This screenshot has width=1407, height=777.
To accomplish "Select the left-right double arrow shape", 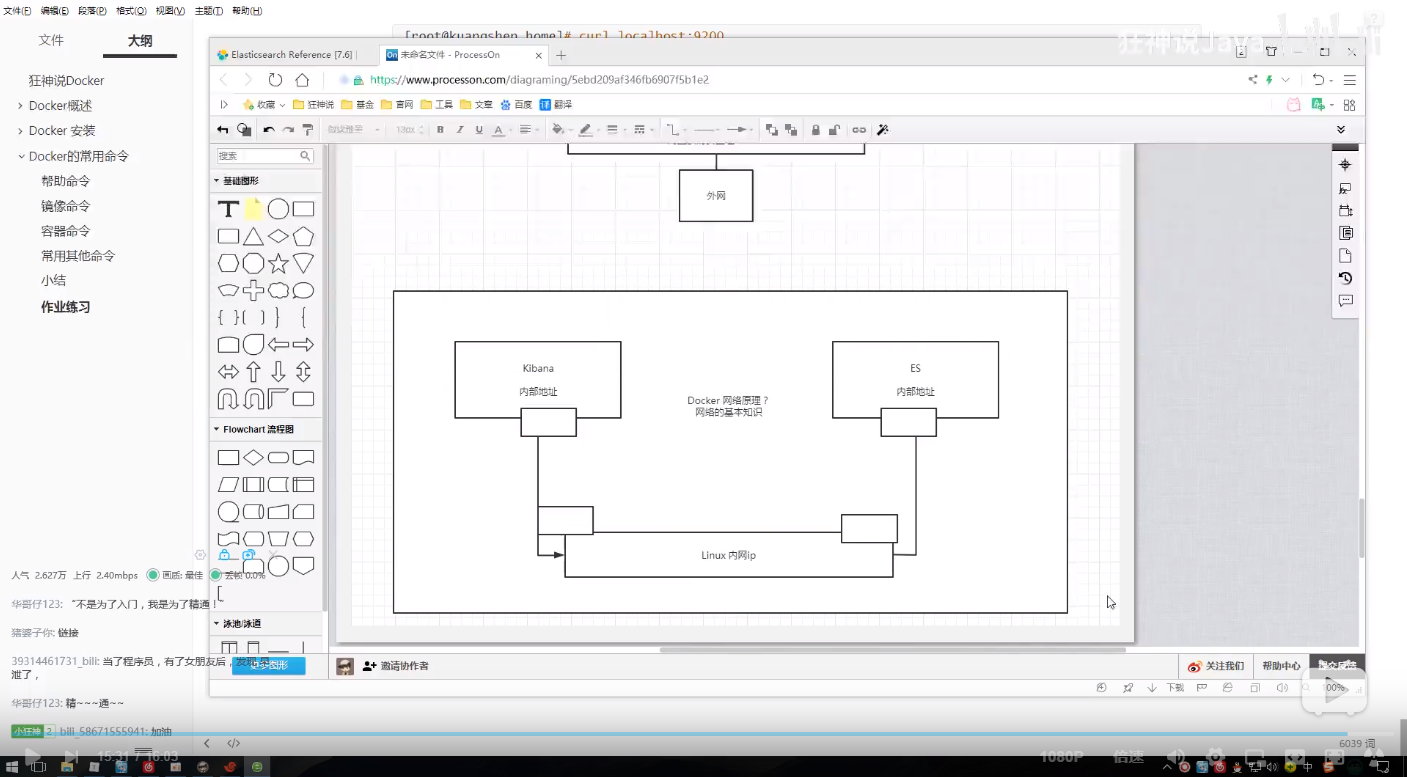I will 228,372.
